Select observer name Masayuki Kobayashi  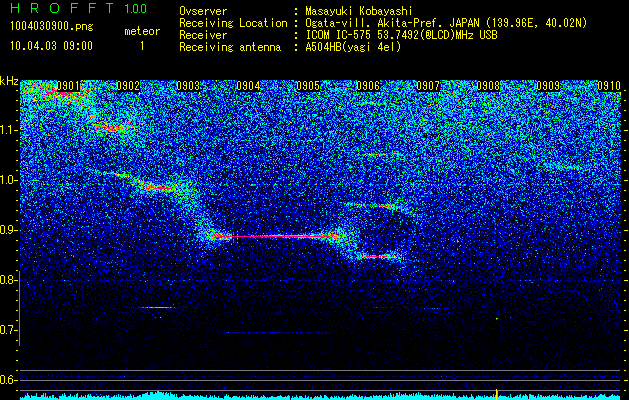(358, 11)
